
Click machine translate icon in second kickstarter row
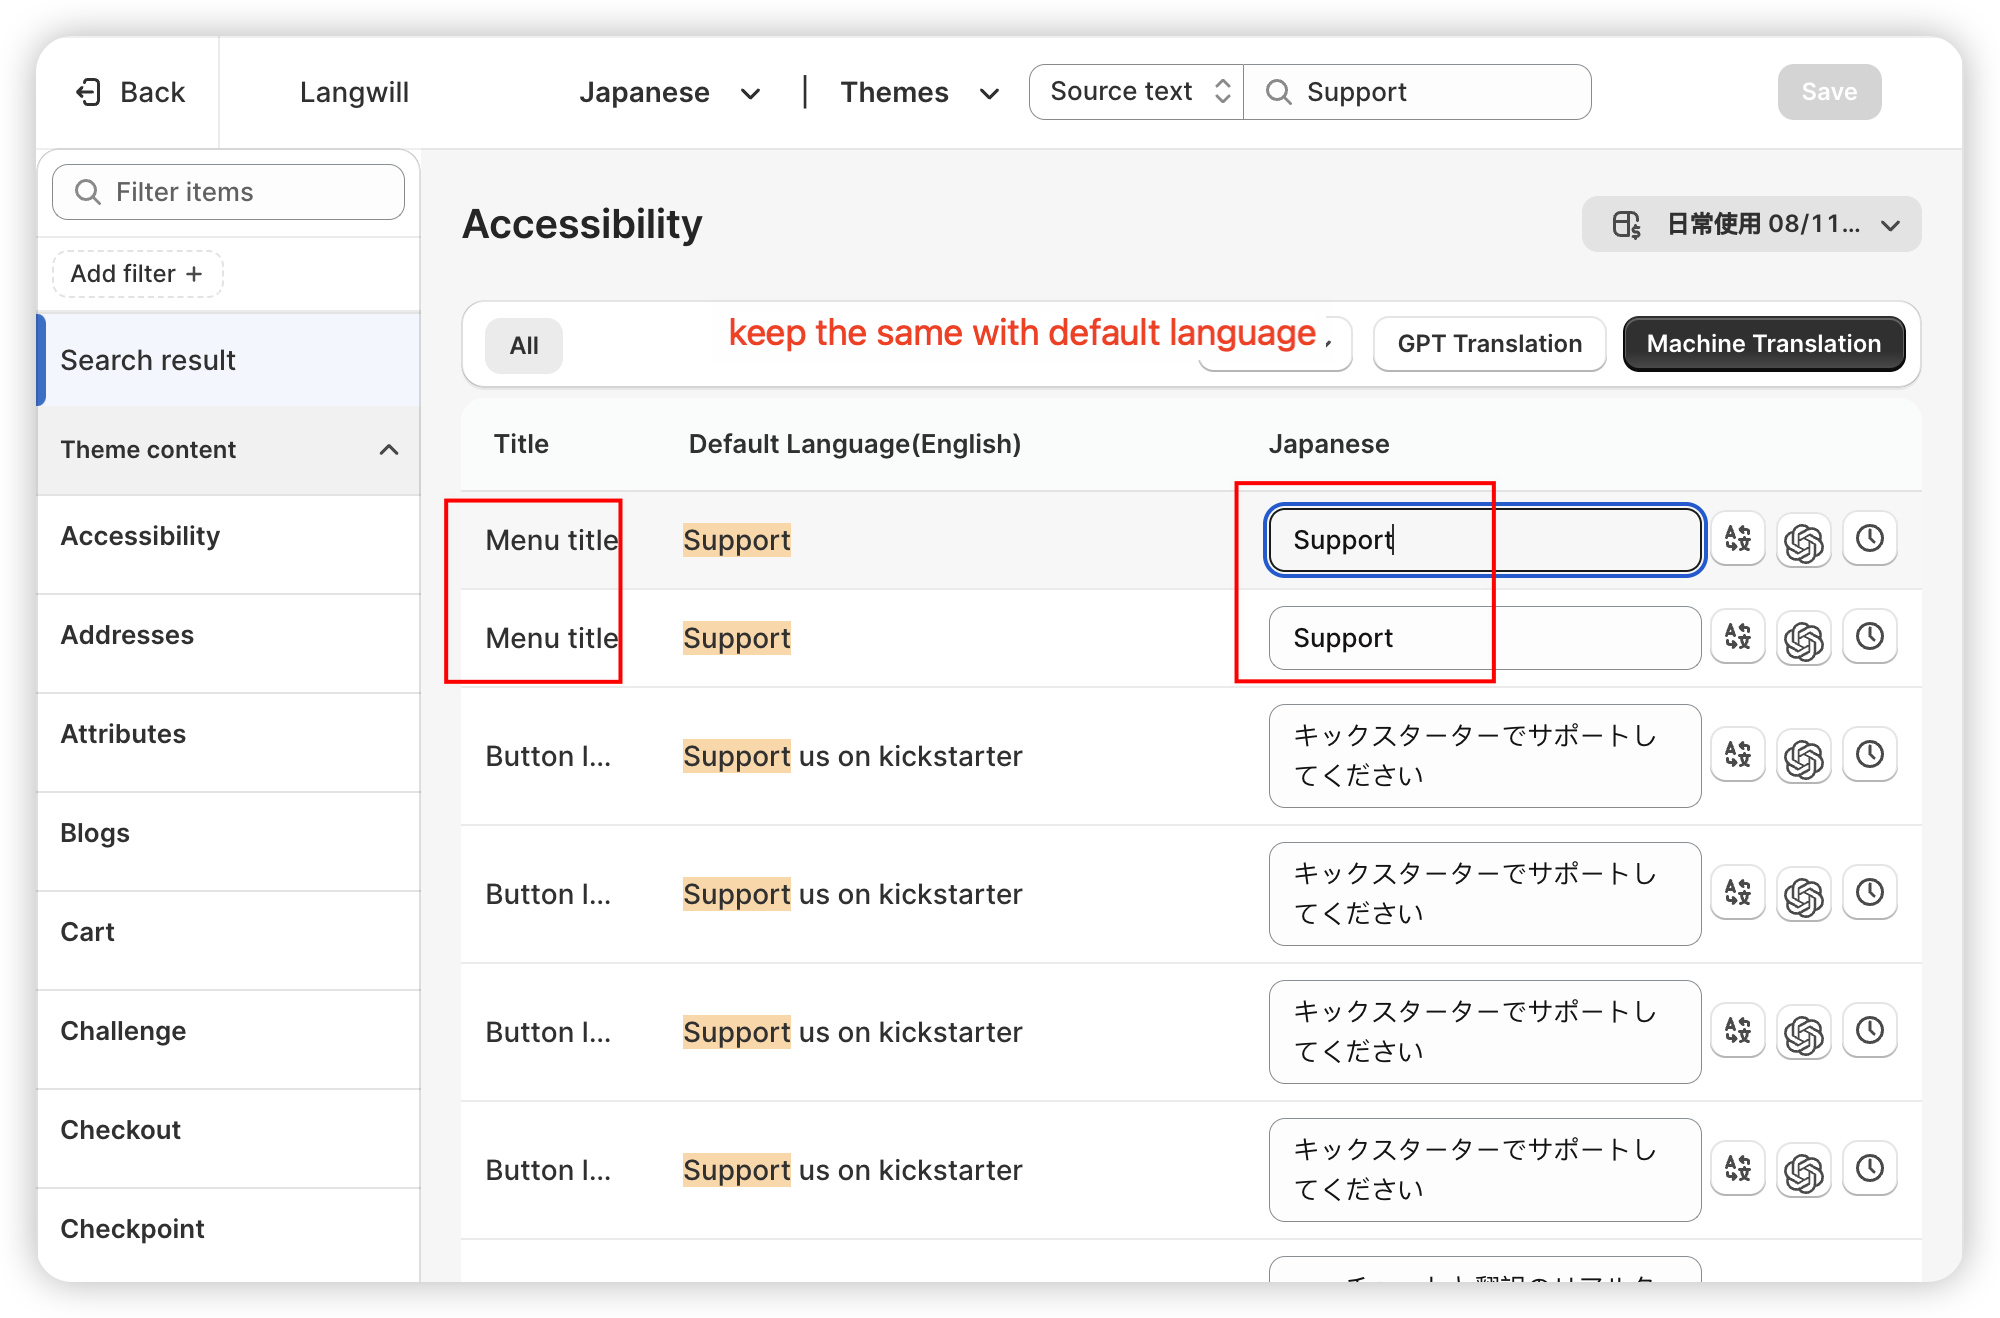click(x=1738, y=893)
